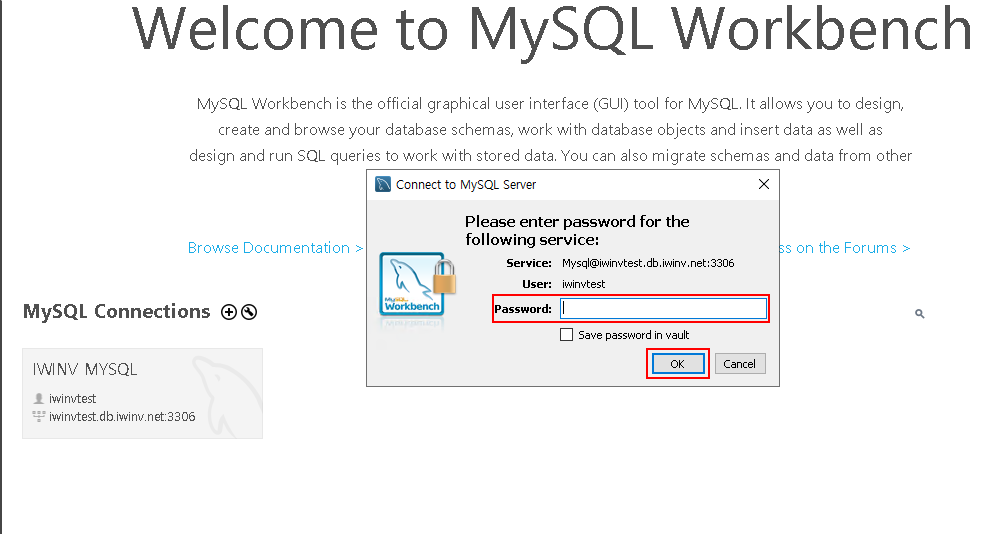Click iwinvtest.db.iwinv.net:3306 host text on tile
991x534 pixels.
[x=122, y=416]
